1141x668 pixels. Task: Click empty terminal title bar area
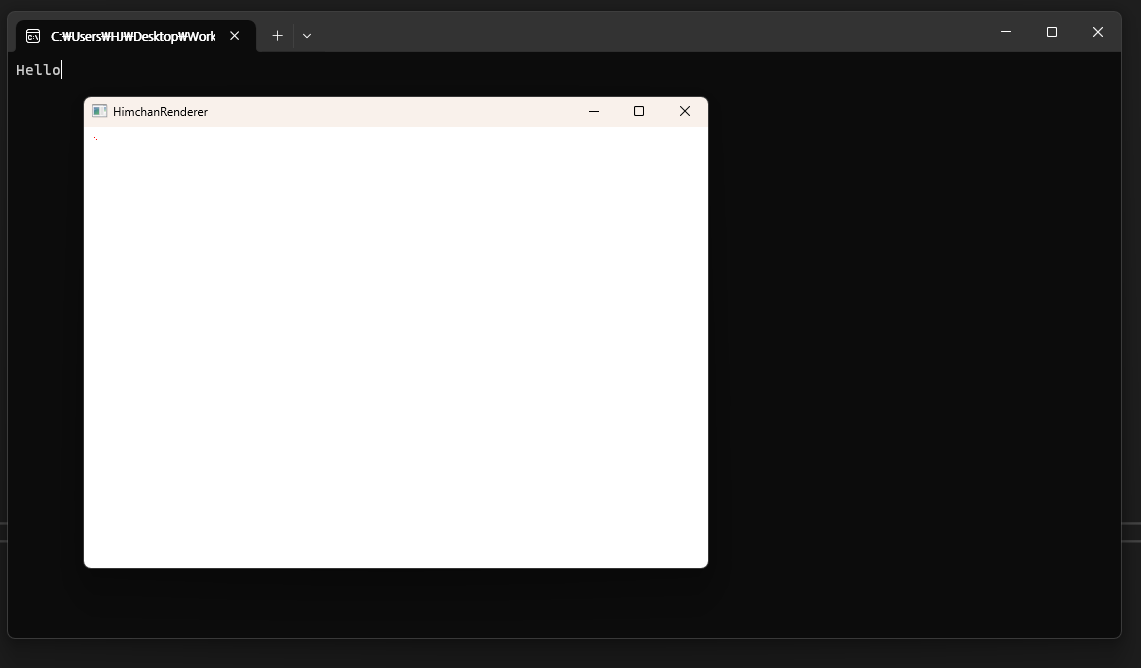650,32
